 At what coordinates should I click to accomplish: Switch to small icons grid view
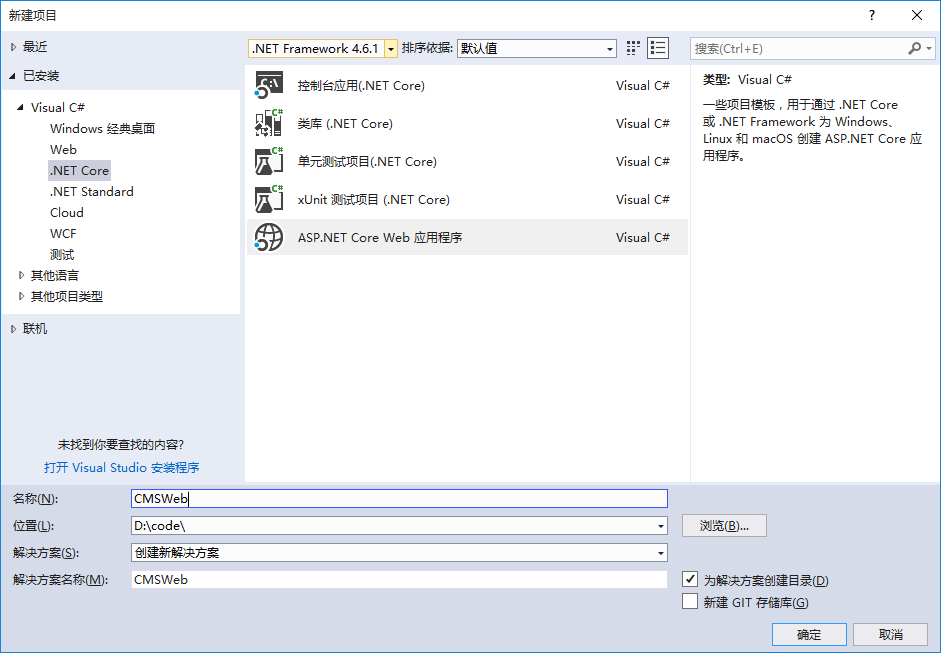tap(633, 48)
